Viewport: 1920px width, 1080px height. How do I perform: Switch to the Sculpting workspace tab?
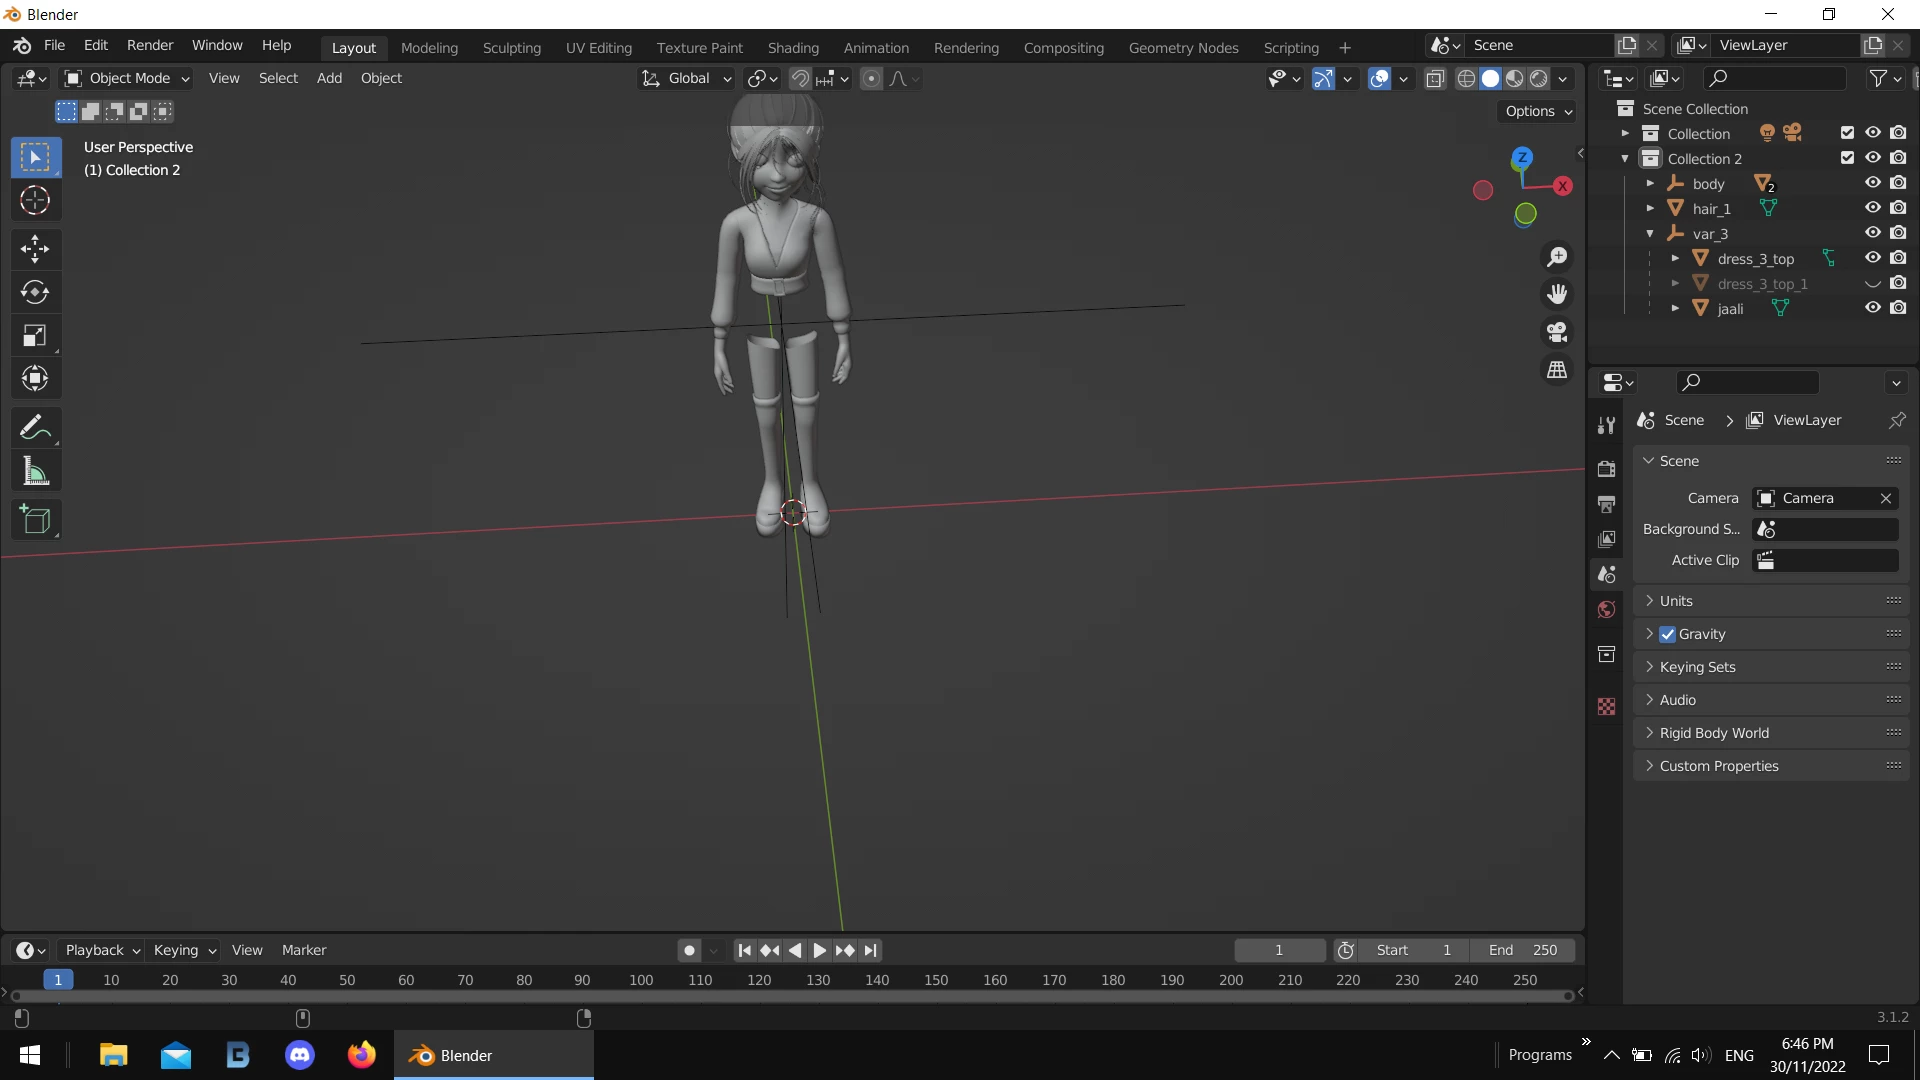click(511, 48)
